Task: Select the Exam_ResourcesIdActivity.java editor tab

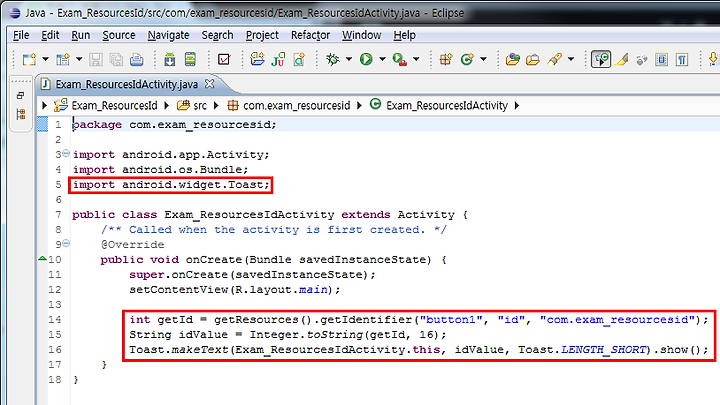Action: tap(127, 84)
